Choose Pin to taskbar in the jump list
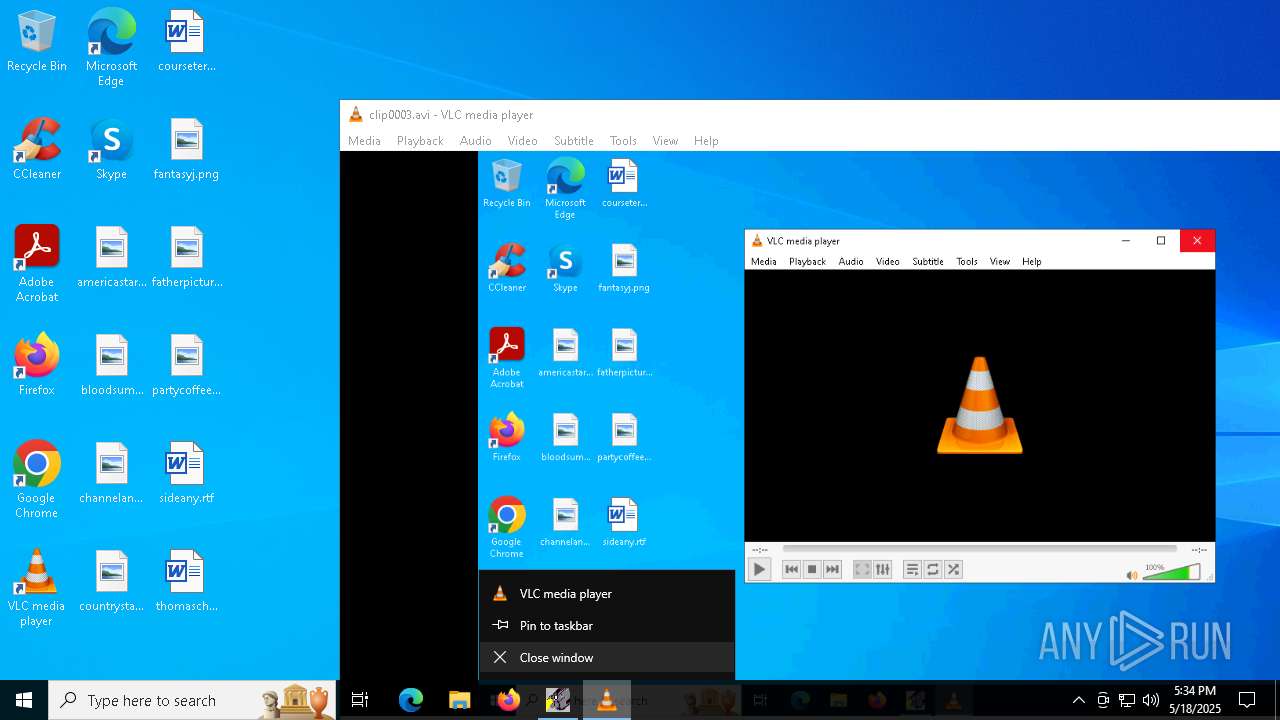The height and width of the screenshot is (720, 1280). click(x=607, y=626)
